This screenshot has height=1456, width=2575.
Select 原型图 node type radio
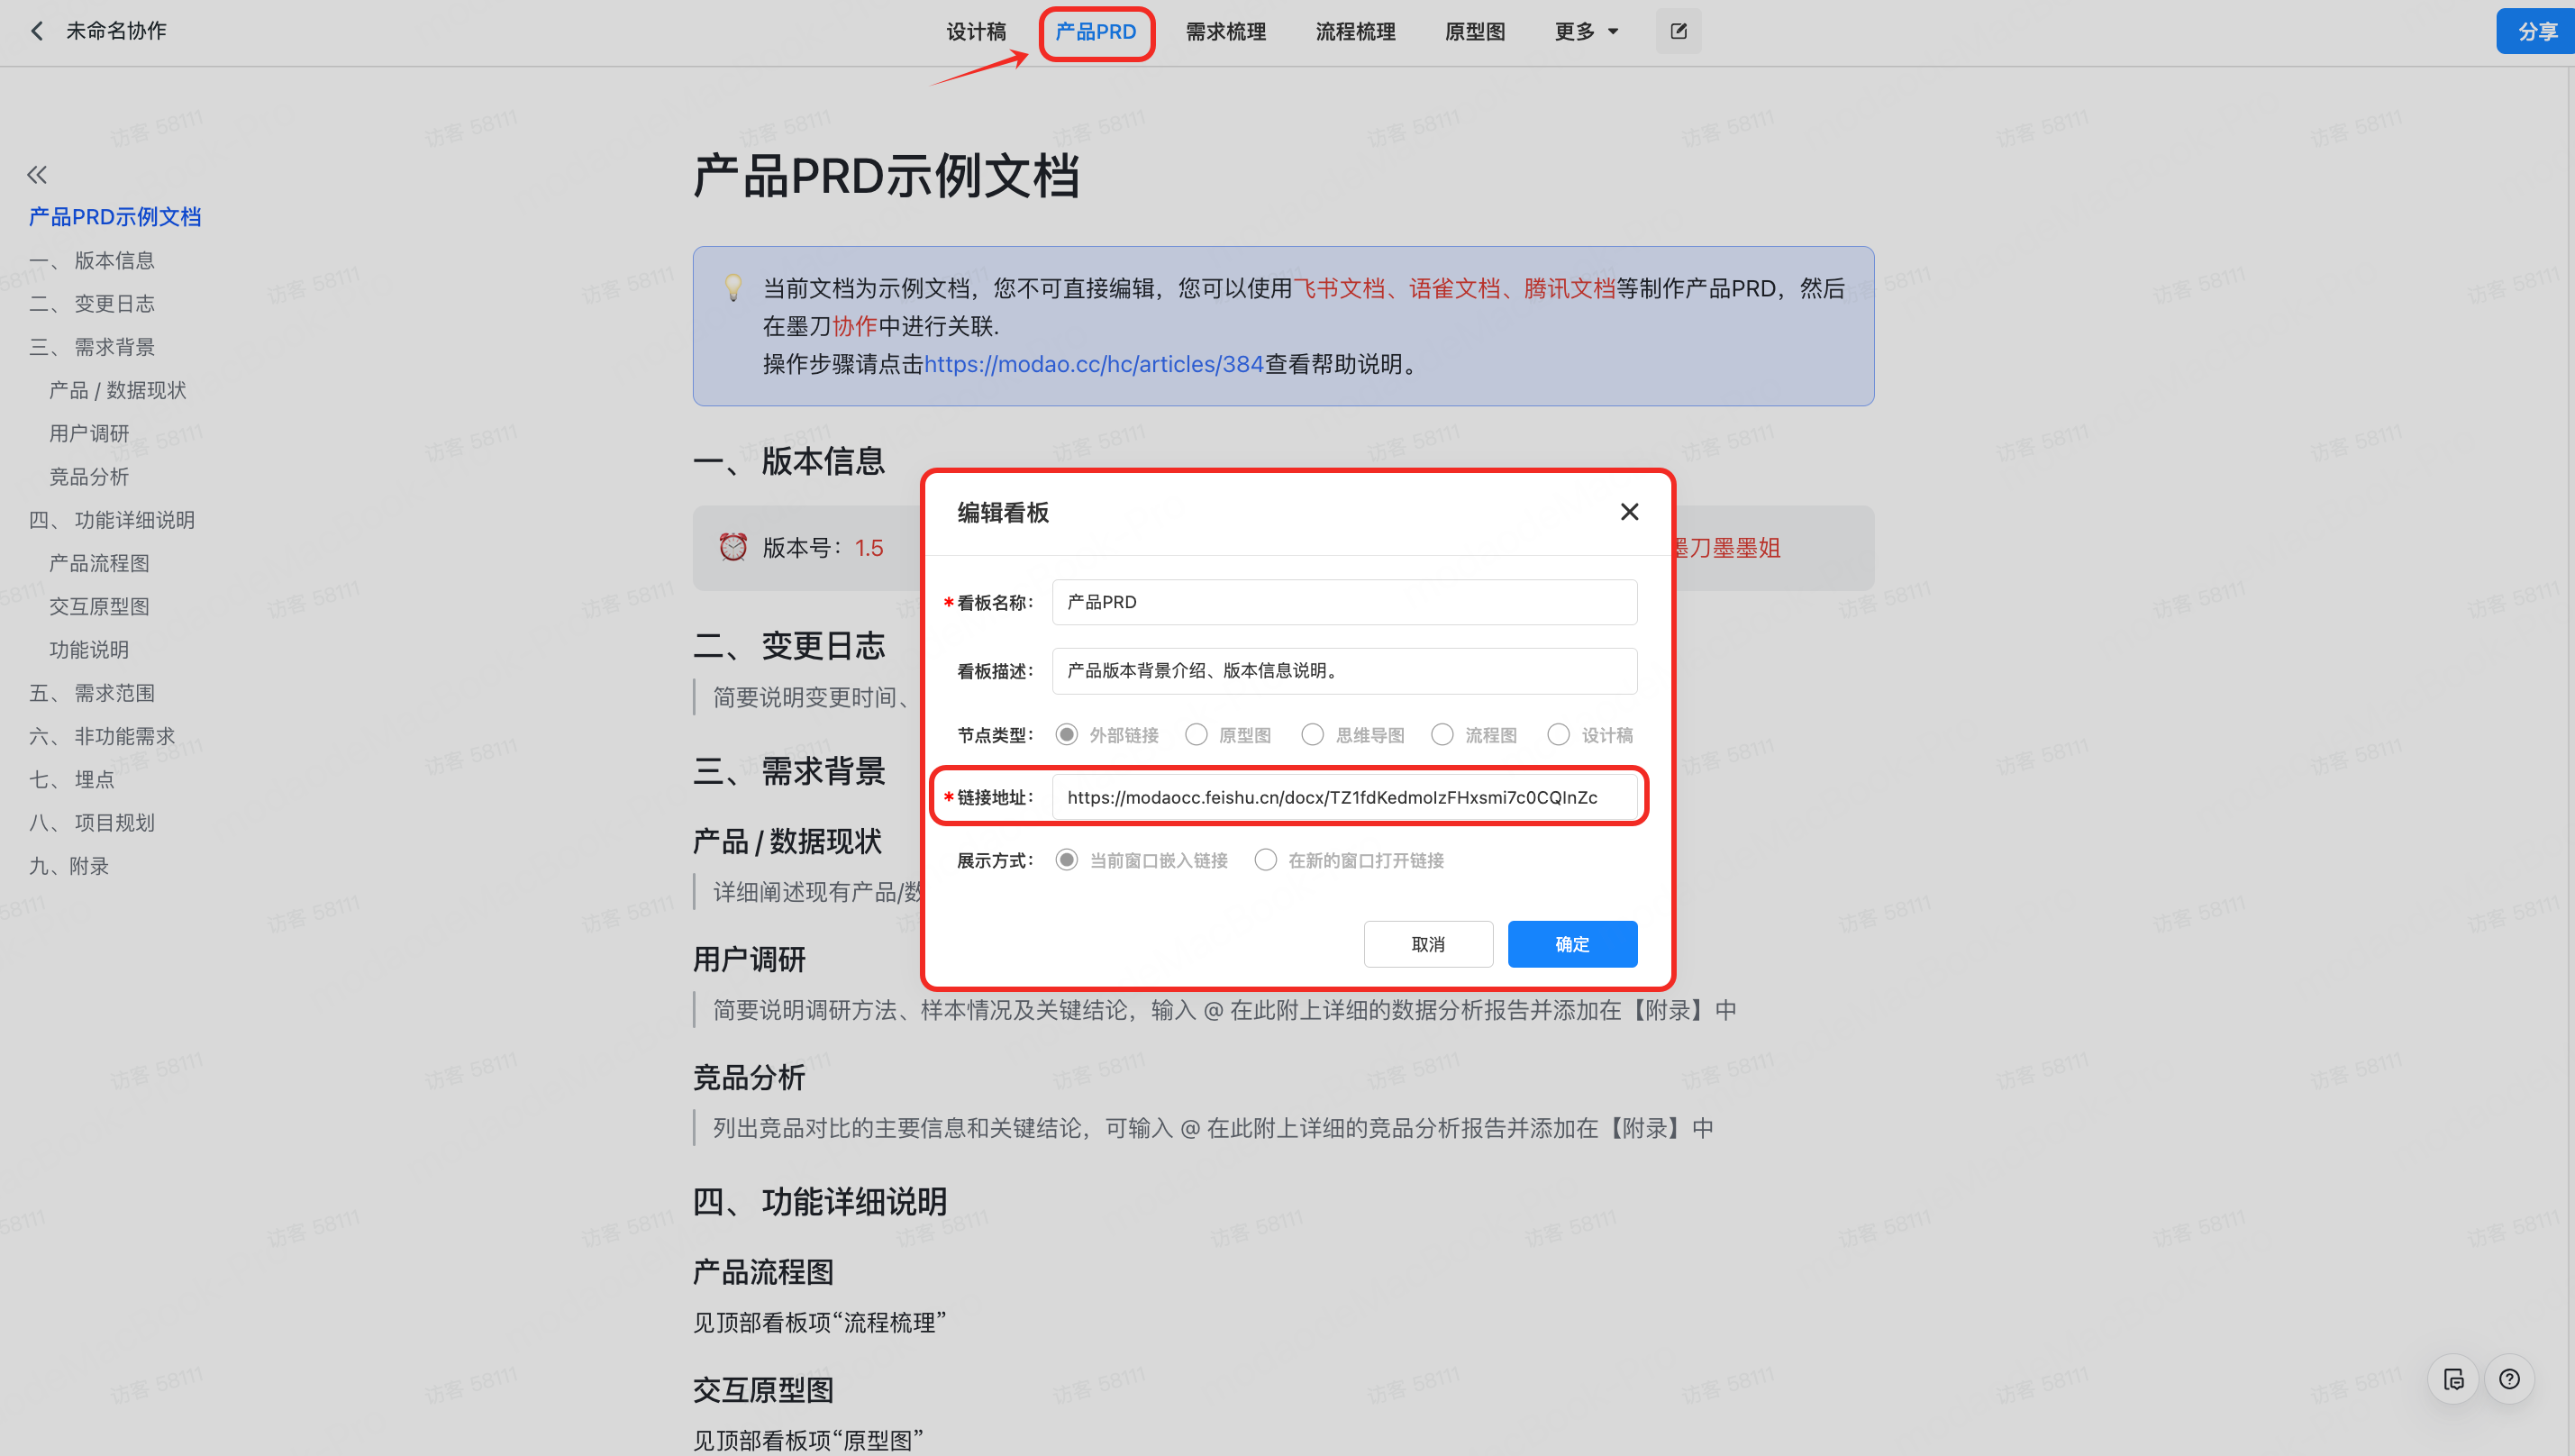point(1196,735)
